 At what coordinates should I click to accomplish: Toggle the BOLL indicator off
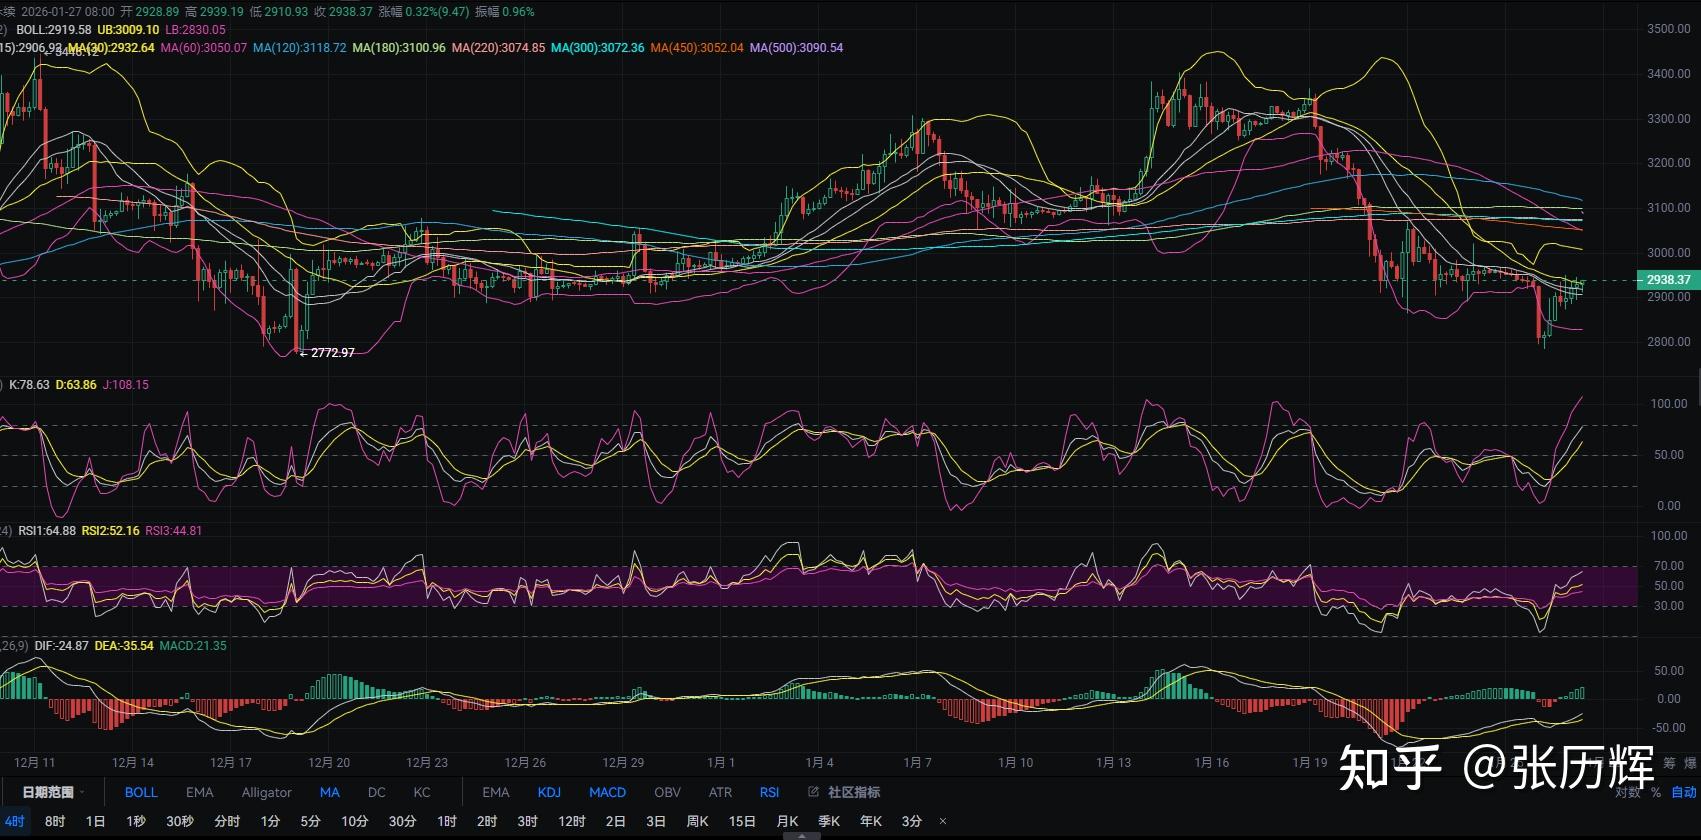pyautogui.click(x=141, y=792)
